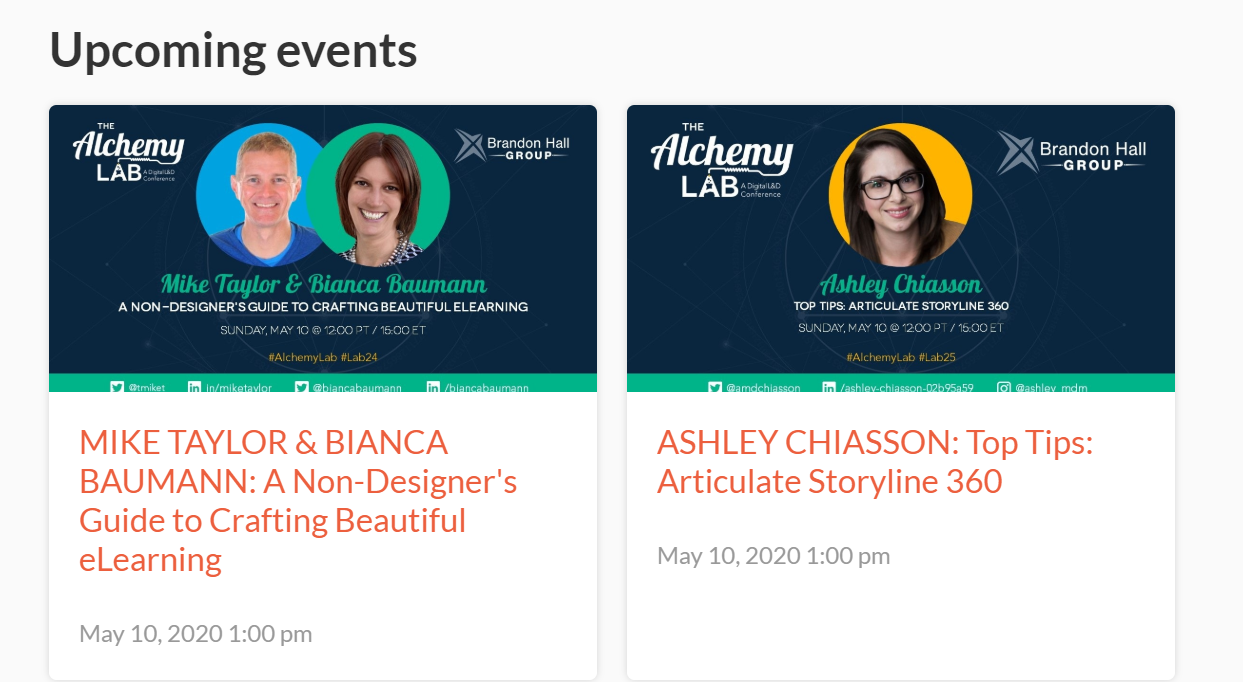The image size is (1243, 682).
Task: Click the Brandon Hall Group logo on left card
Action: 513,145
